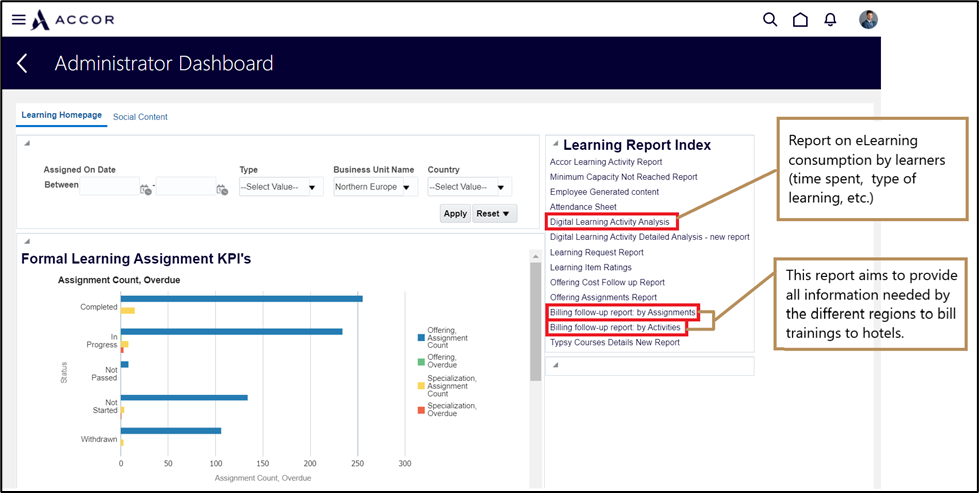Open the Business Unit Name dropdown
This screenshot has height=493, width=979.
point(373,187)
